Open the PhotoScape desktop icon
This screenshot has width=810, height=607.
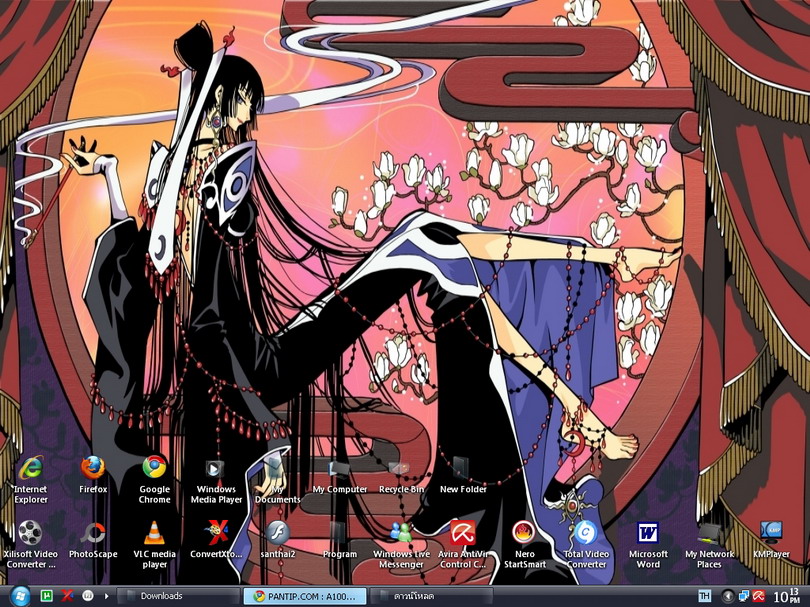[93, 540]
